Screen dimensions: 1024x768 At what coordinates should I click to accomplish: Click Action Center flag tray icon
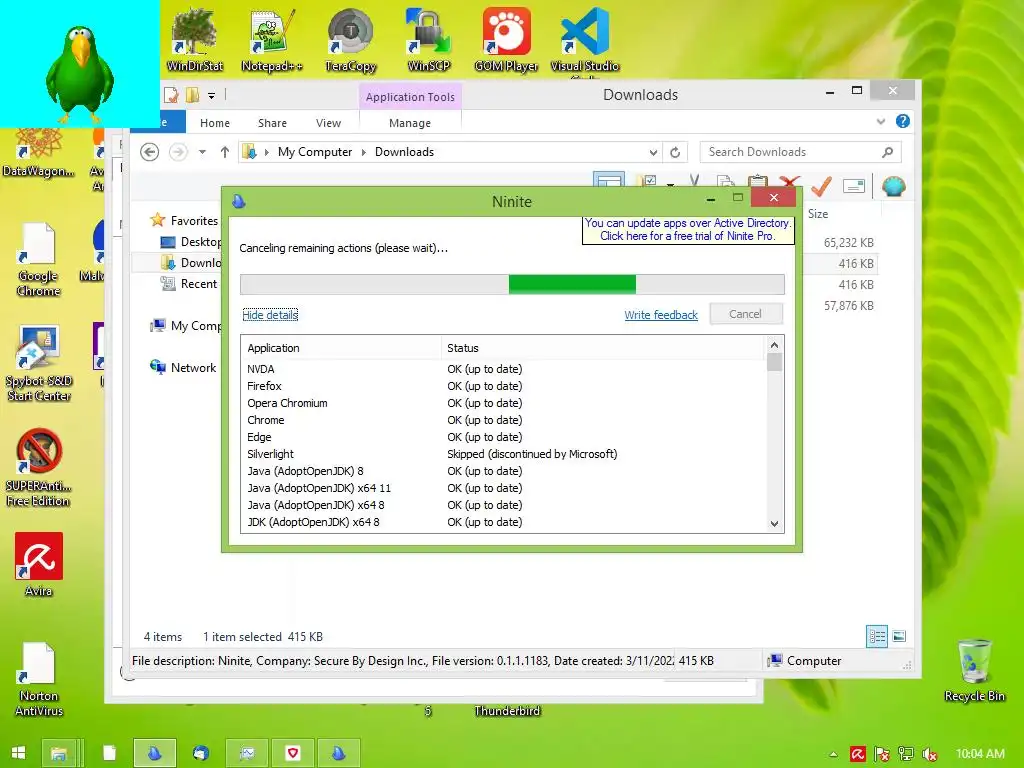click(882, 754)
